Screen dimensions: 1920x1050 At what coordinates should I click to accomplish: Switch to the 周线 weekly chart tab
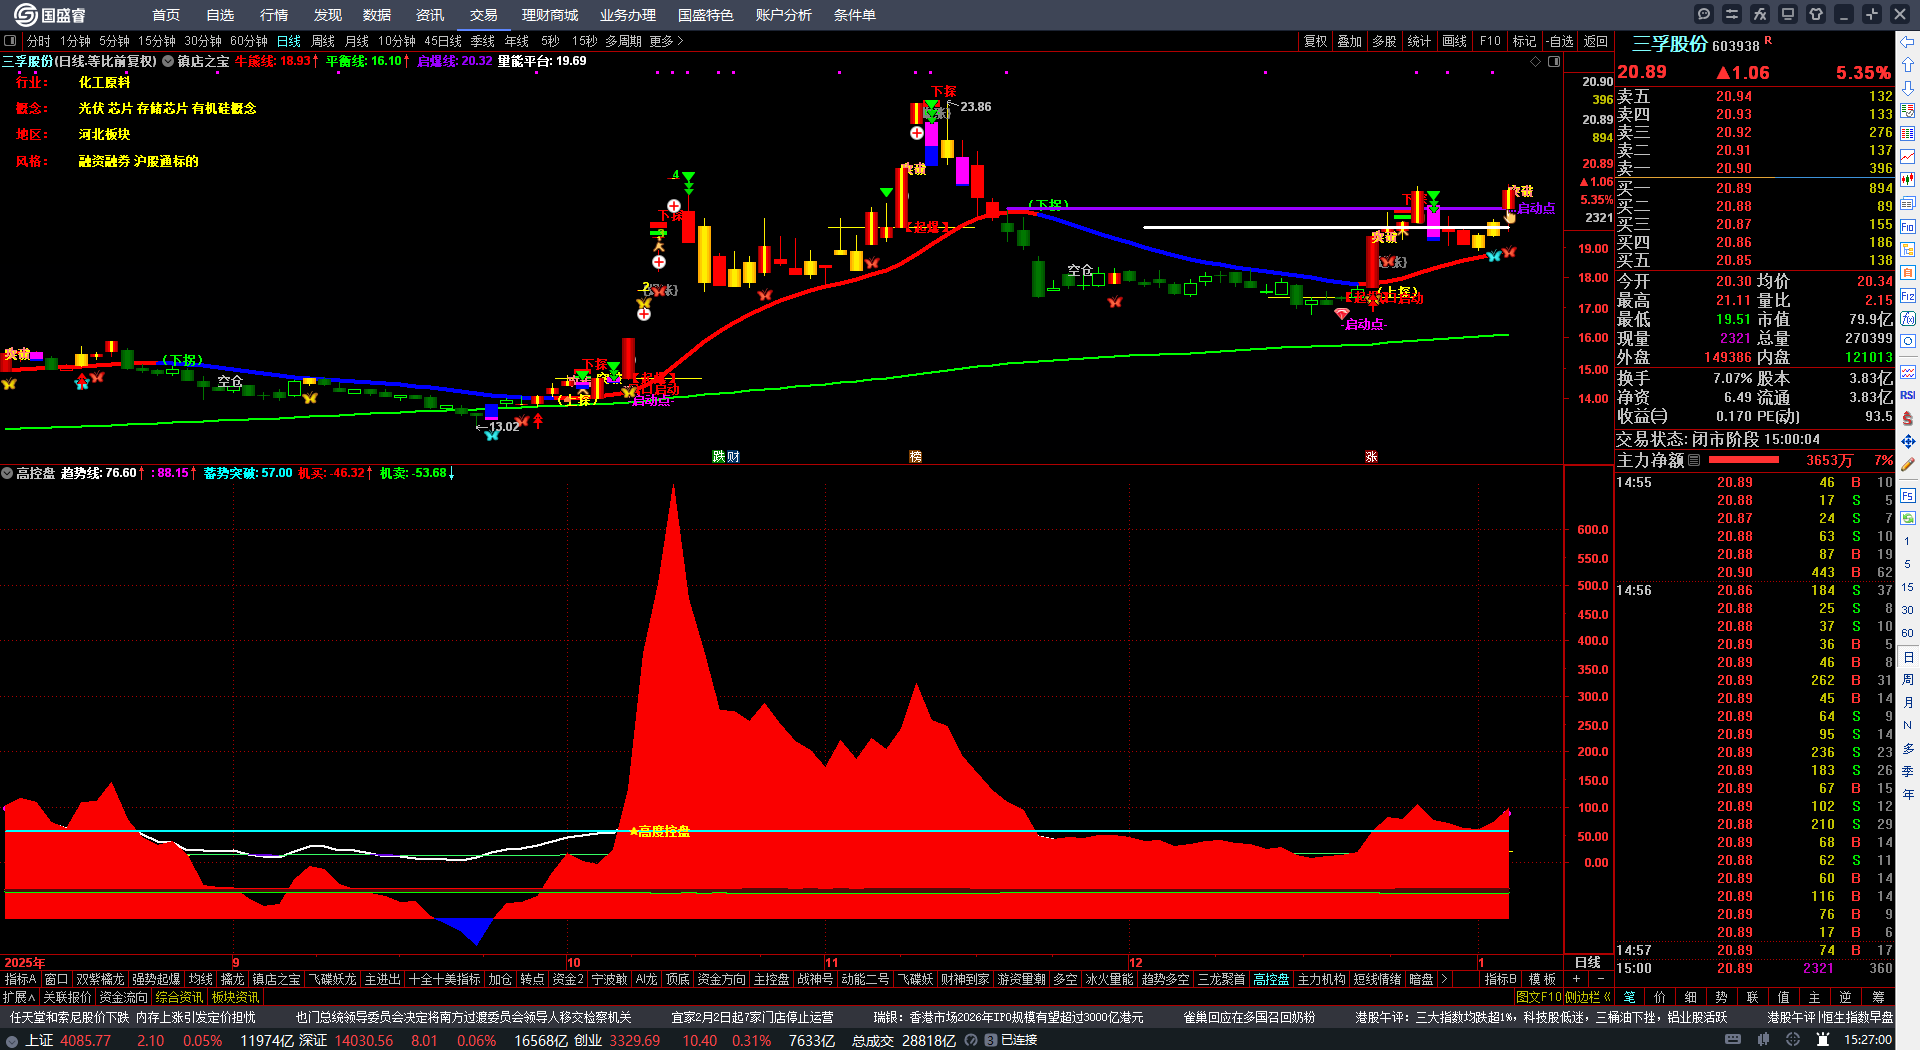tap(323, 41)
